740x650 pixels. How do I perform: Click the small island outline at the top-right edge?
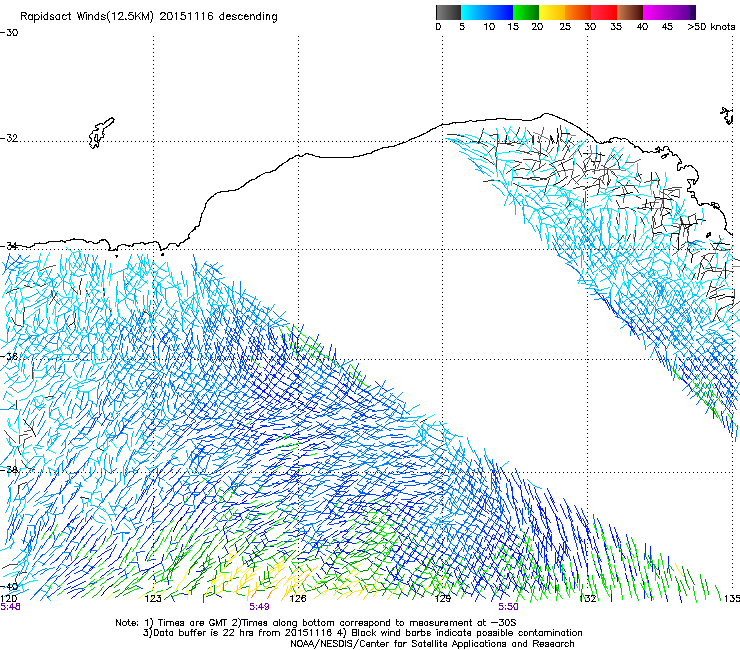point(728,116)
